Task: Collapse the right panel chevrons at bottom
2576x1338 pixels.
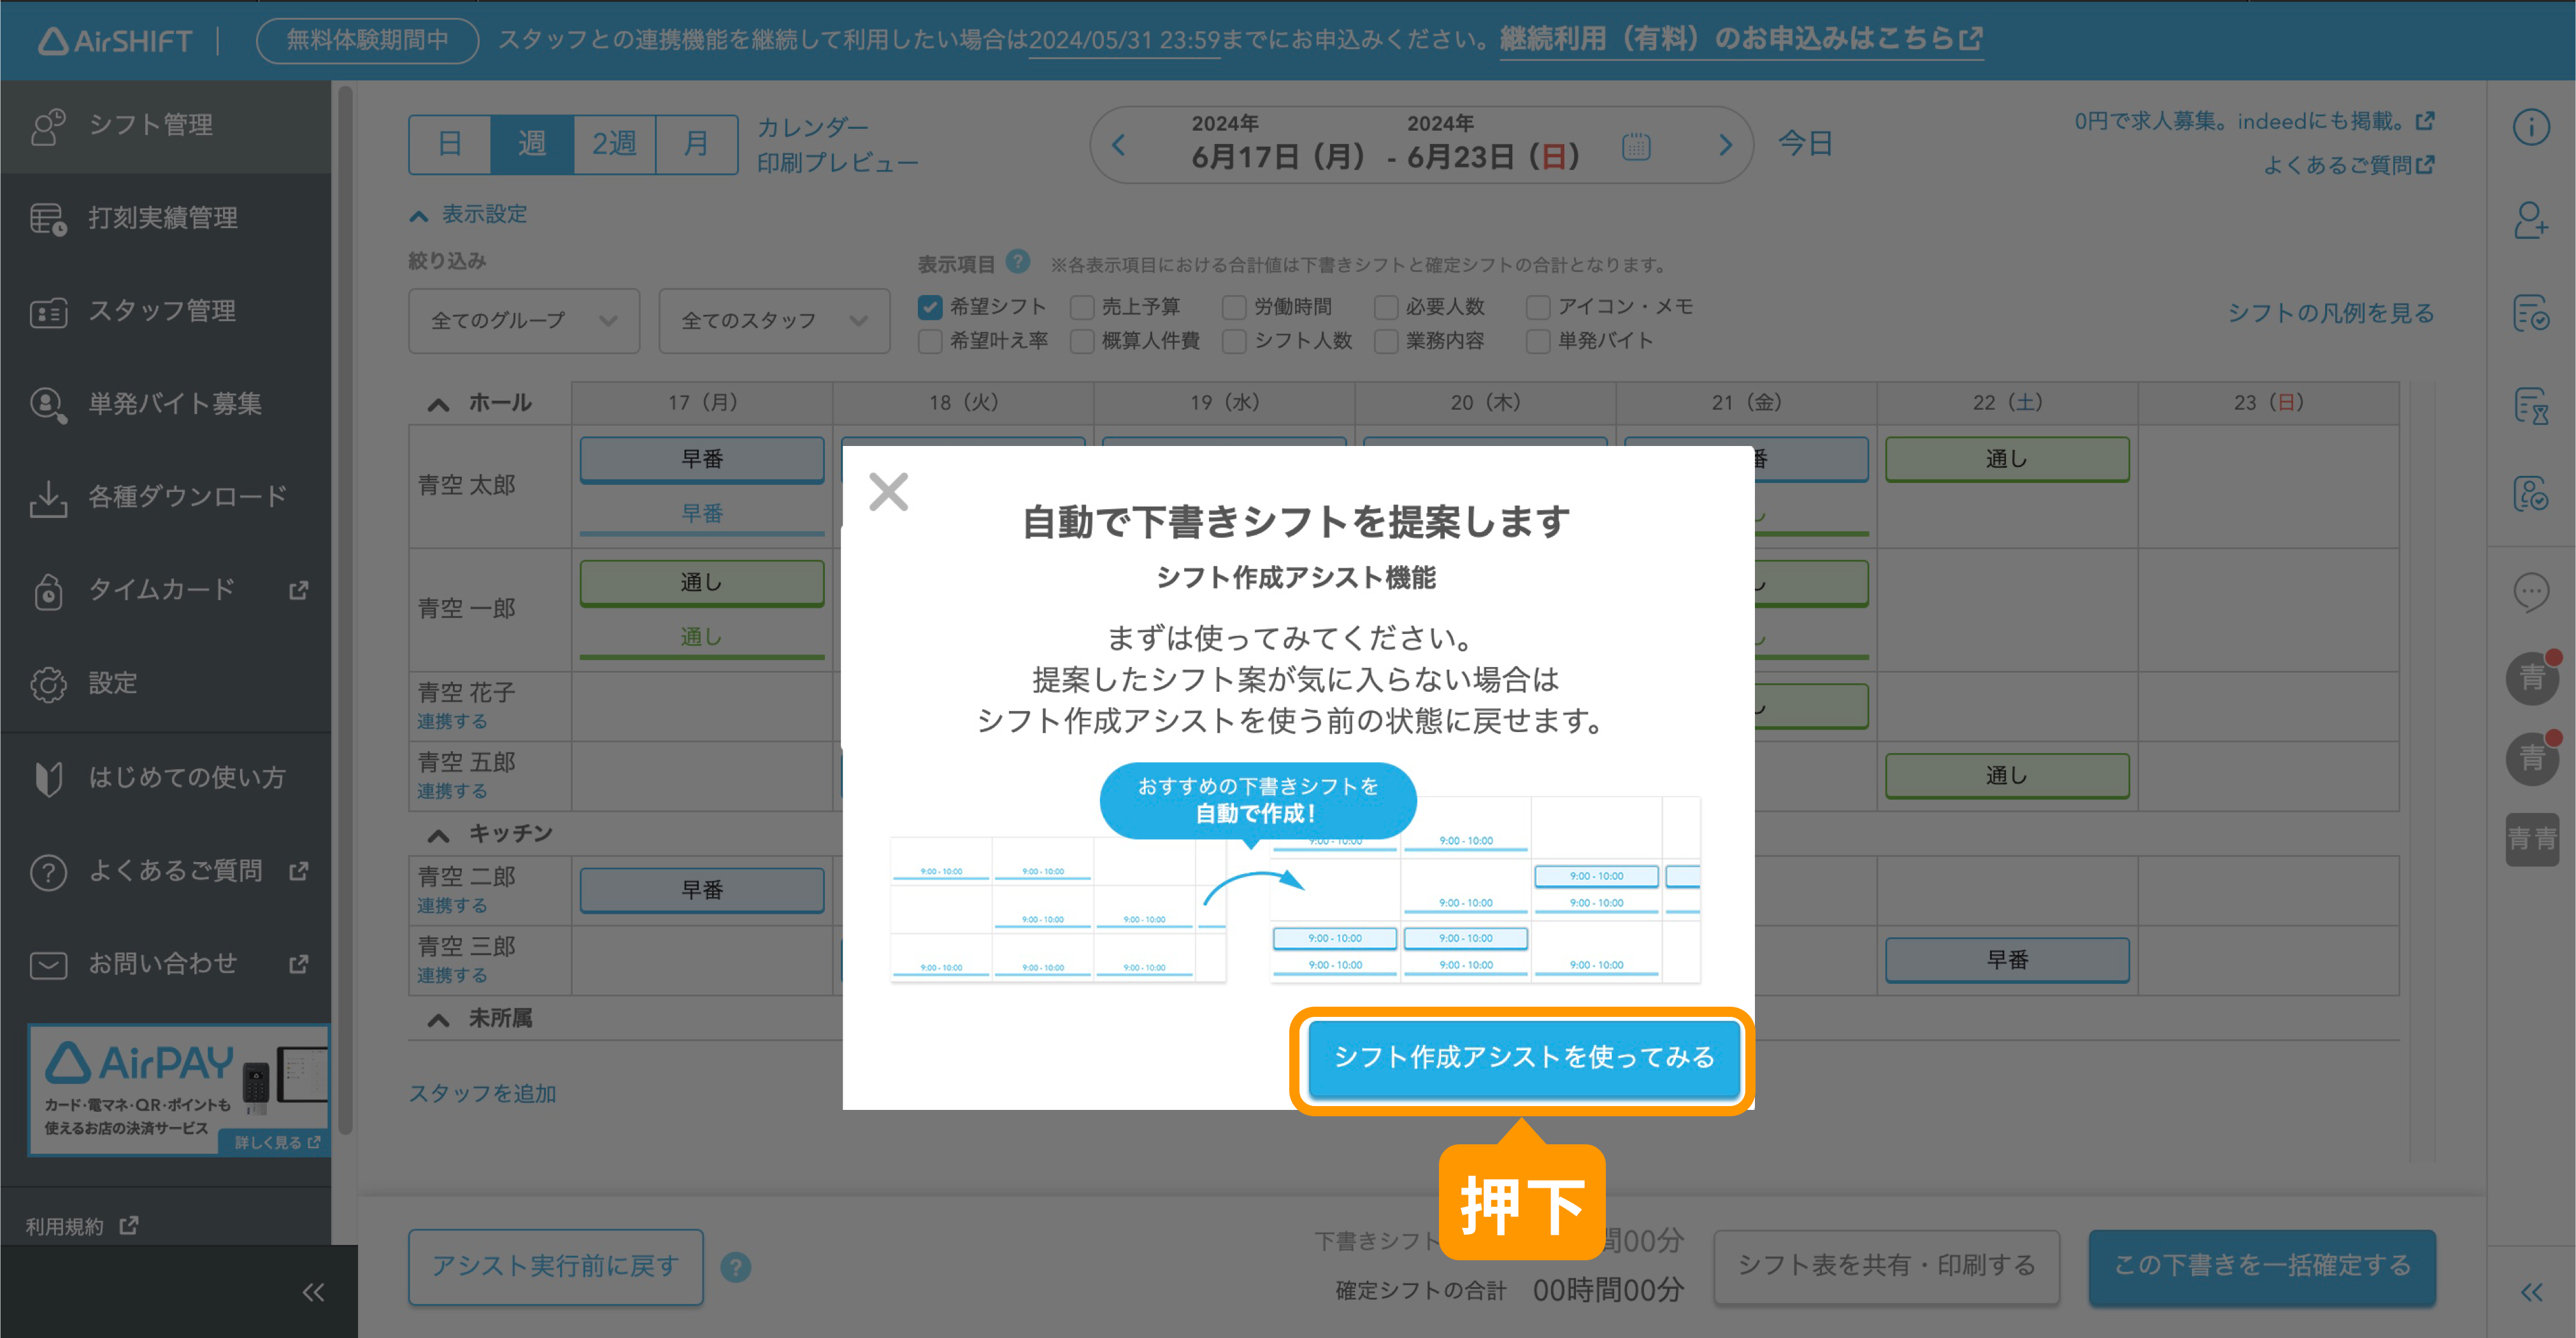Action: click(2531, 1293)
